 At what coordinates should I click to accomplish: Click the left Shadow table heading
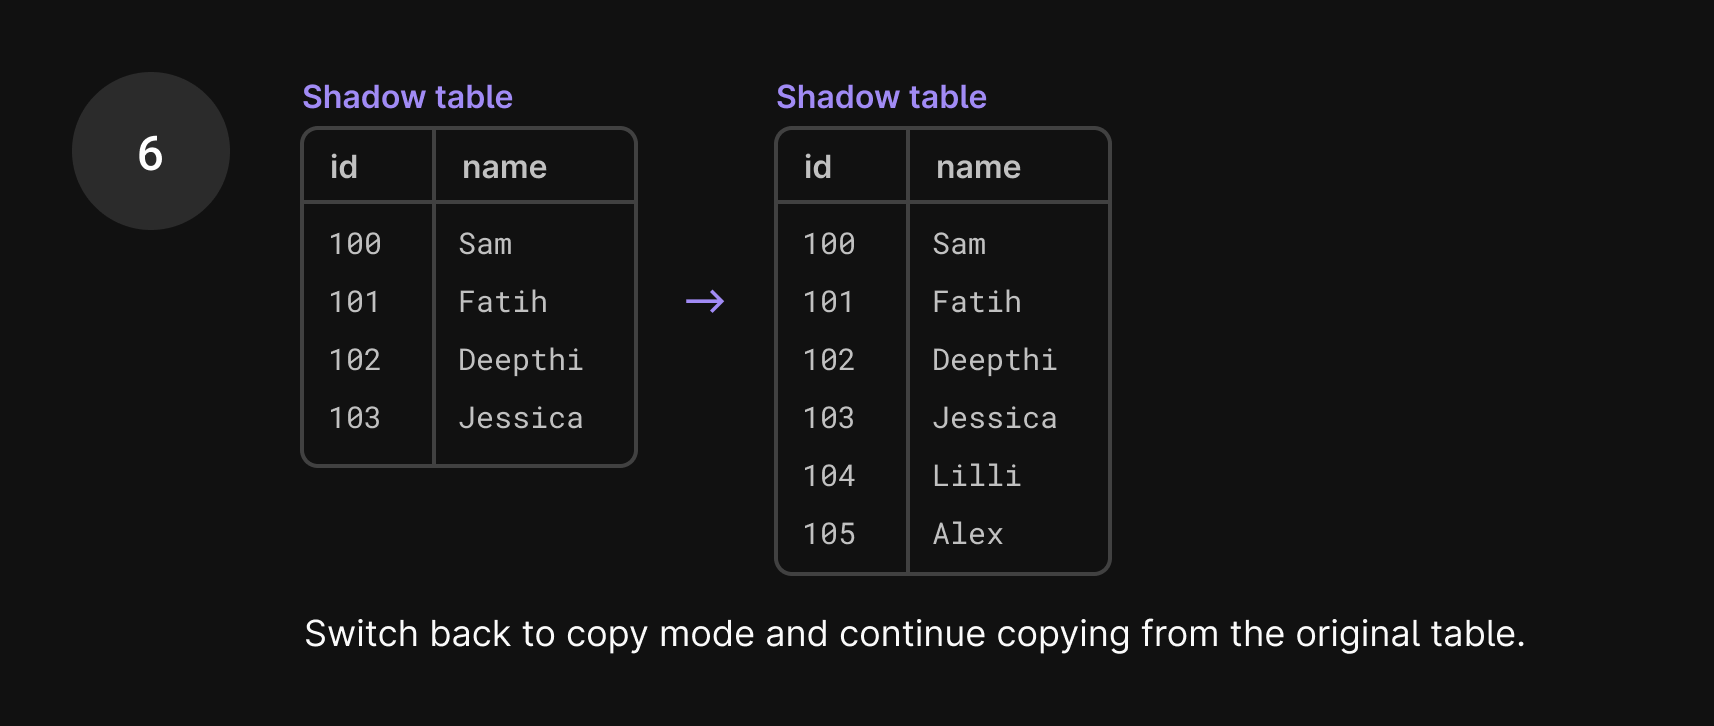pos(407,97)
